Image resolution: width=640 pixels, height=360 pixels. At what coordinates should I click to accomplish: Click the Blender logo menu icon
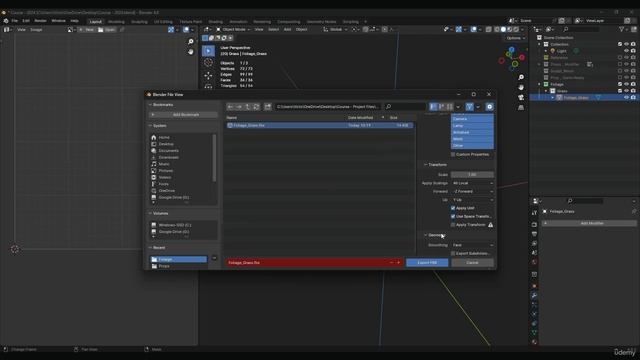click(6, 20)
